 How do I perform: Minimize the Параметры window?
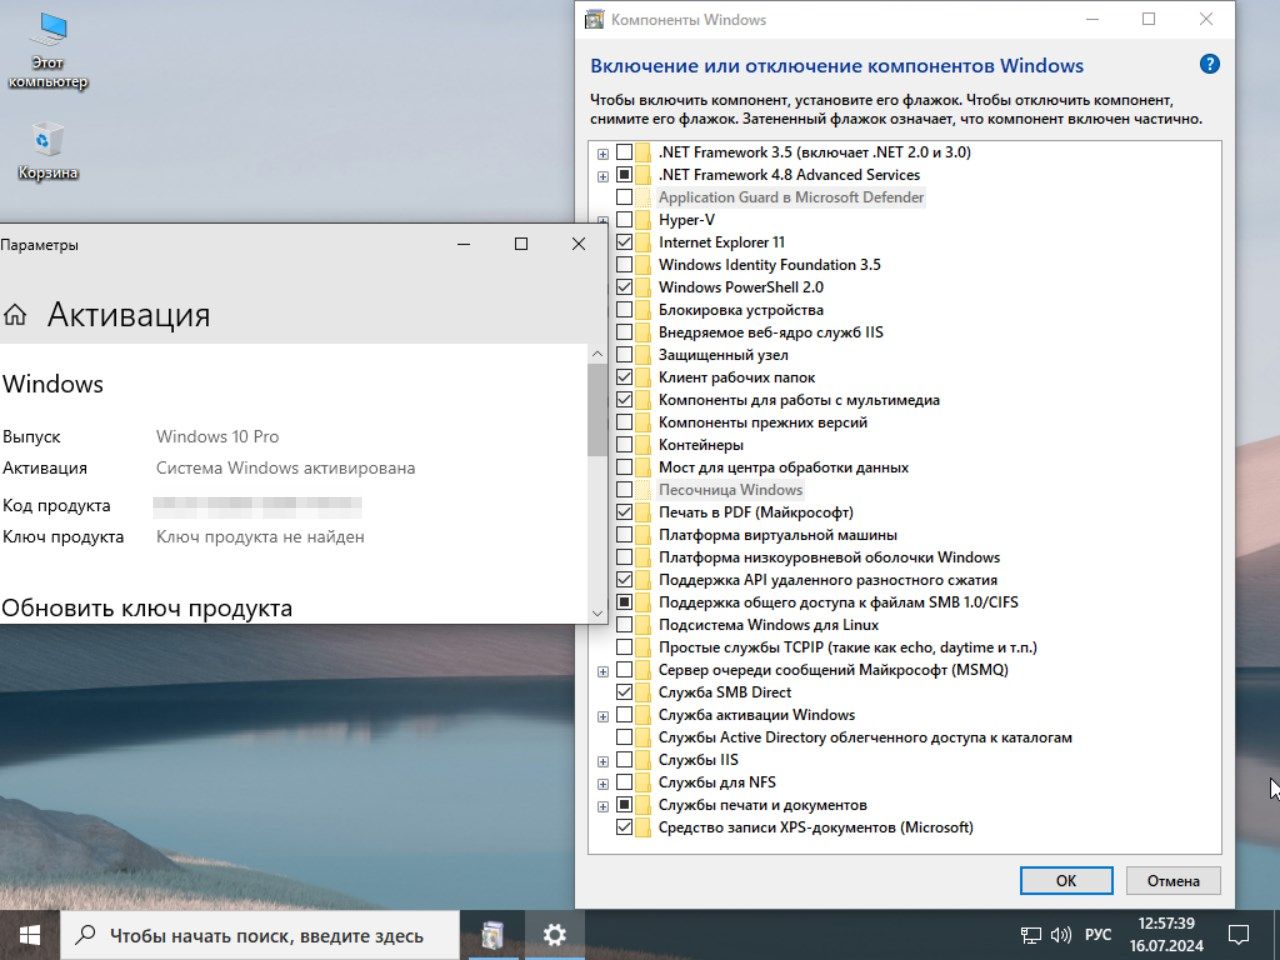coord(463,244)
